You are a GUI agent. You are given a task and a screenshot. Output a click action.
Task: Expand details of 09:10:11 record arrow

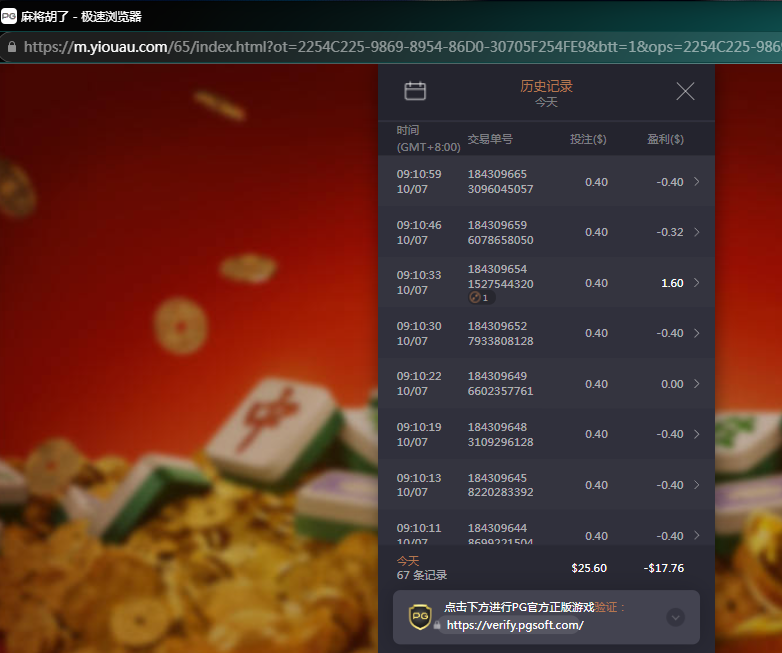coord(697,535)
